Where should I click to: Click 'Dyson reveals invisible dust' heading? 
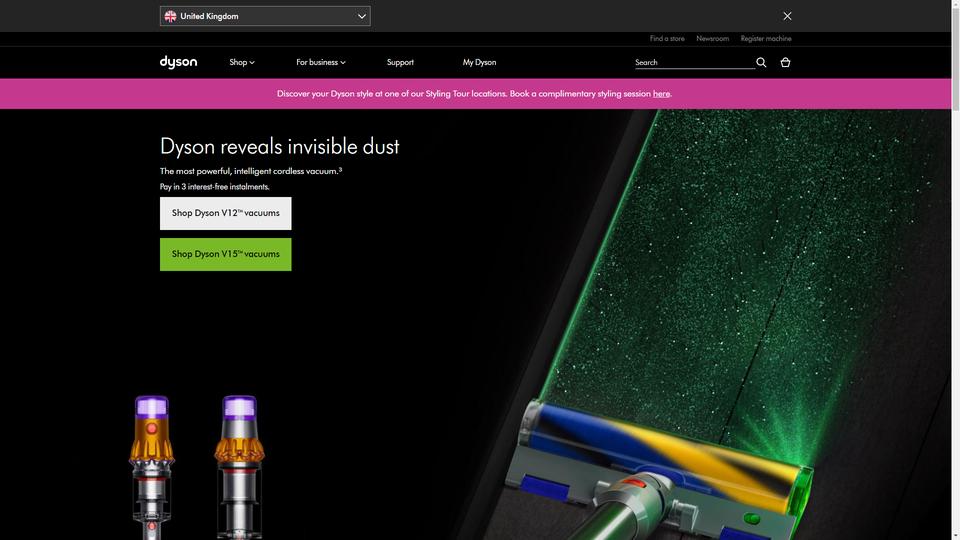pos(279,146)
